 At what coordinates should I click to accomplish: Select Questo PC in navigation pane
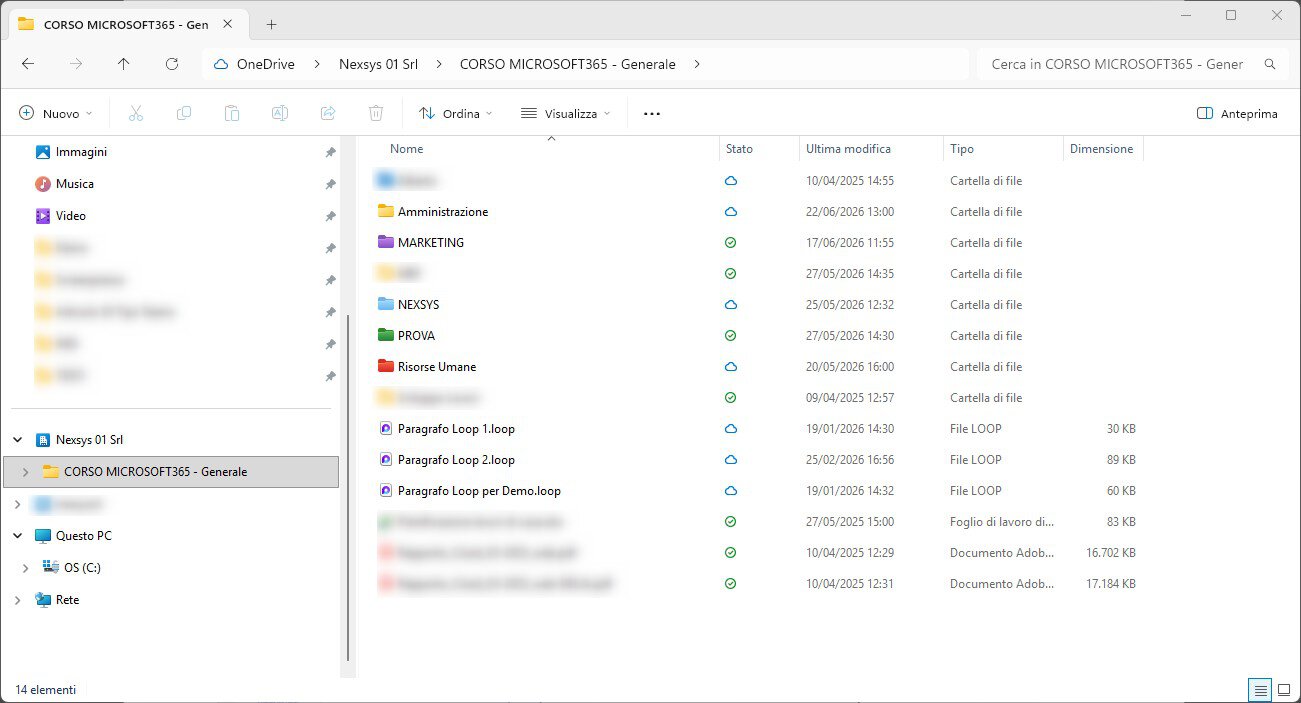click(83, 536)
